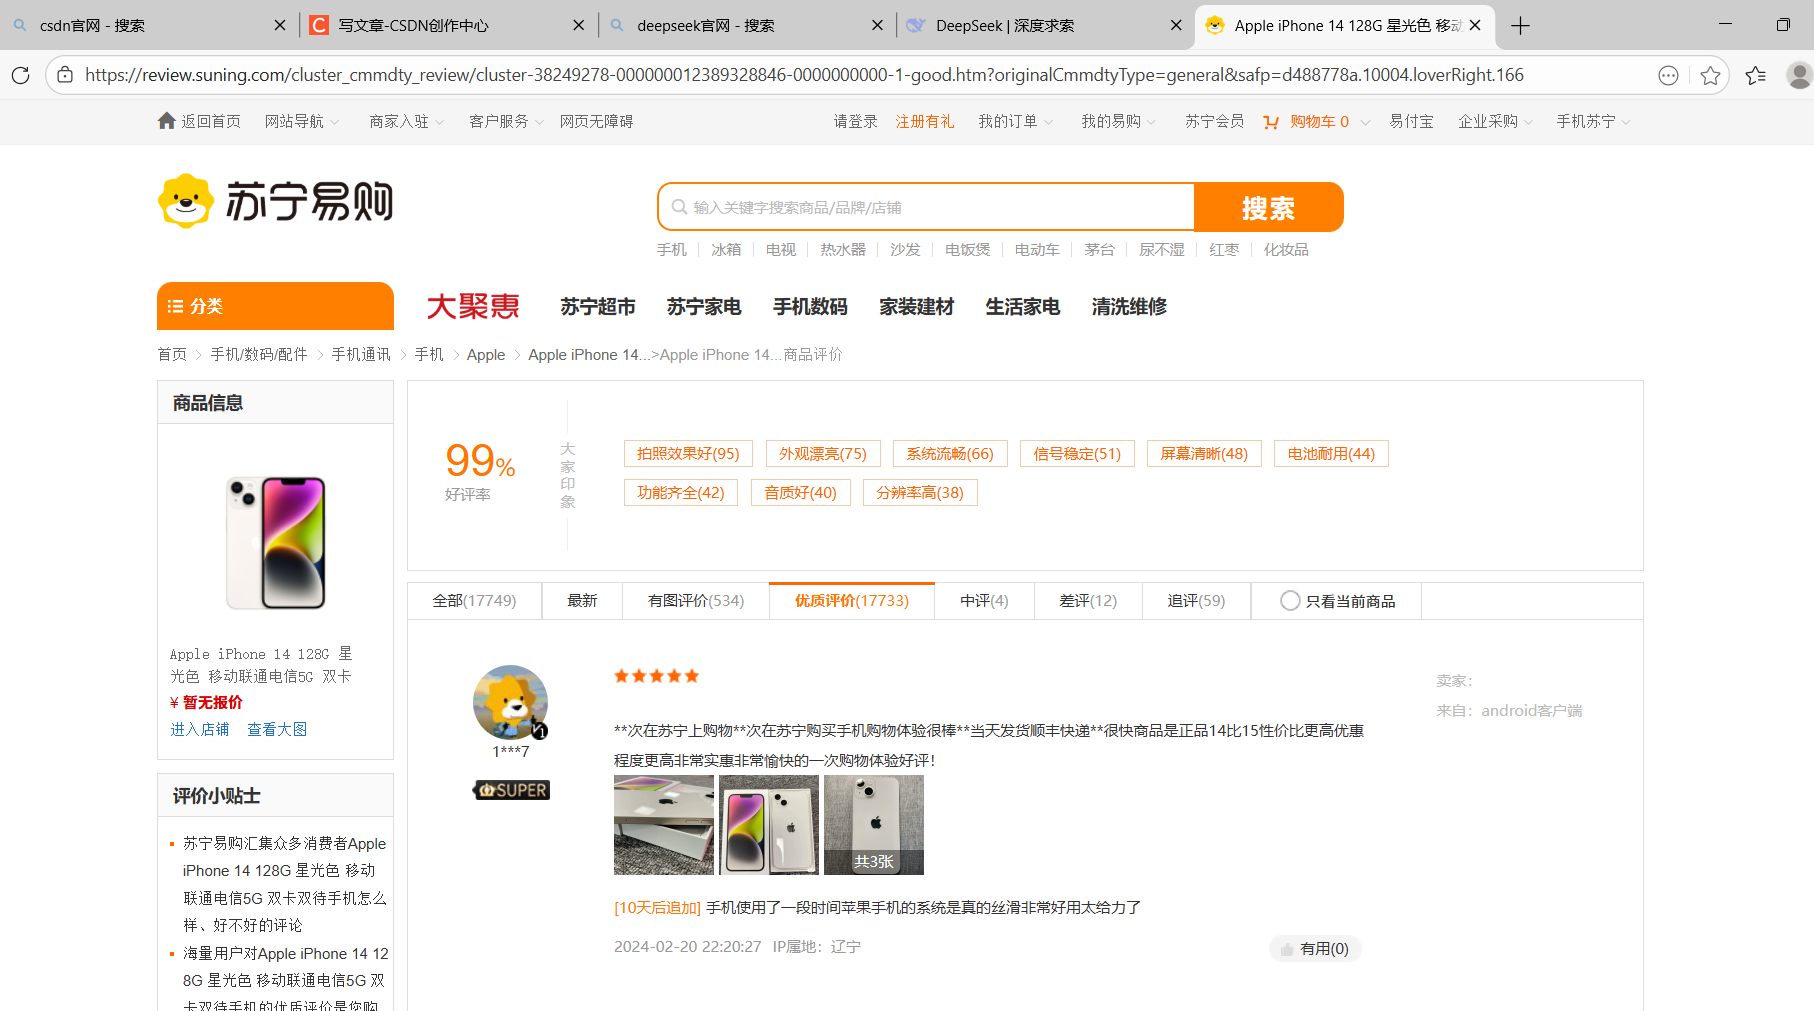Click the five-star rating of the review
Viewport: 1814px width, 1011px height.
point(656,676)
